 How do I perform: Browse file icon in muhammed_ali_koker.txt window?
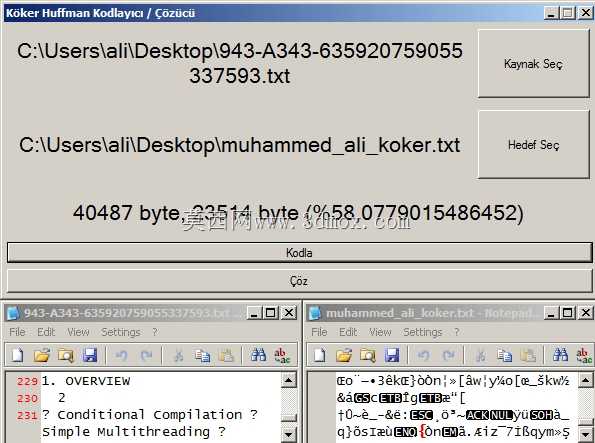coord(368,355)
